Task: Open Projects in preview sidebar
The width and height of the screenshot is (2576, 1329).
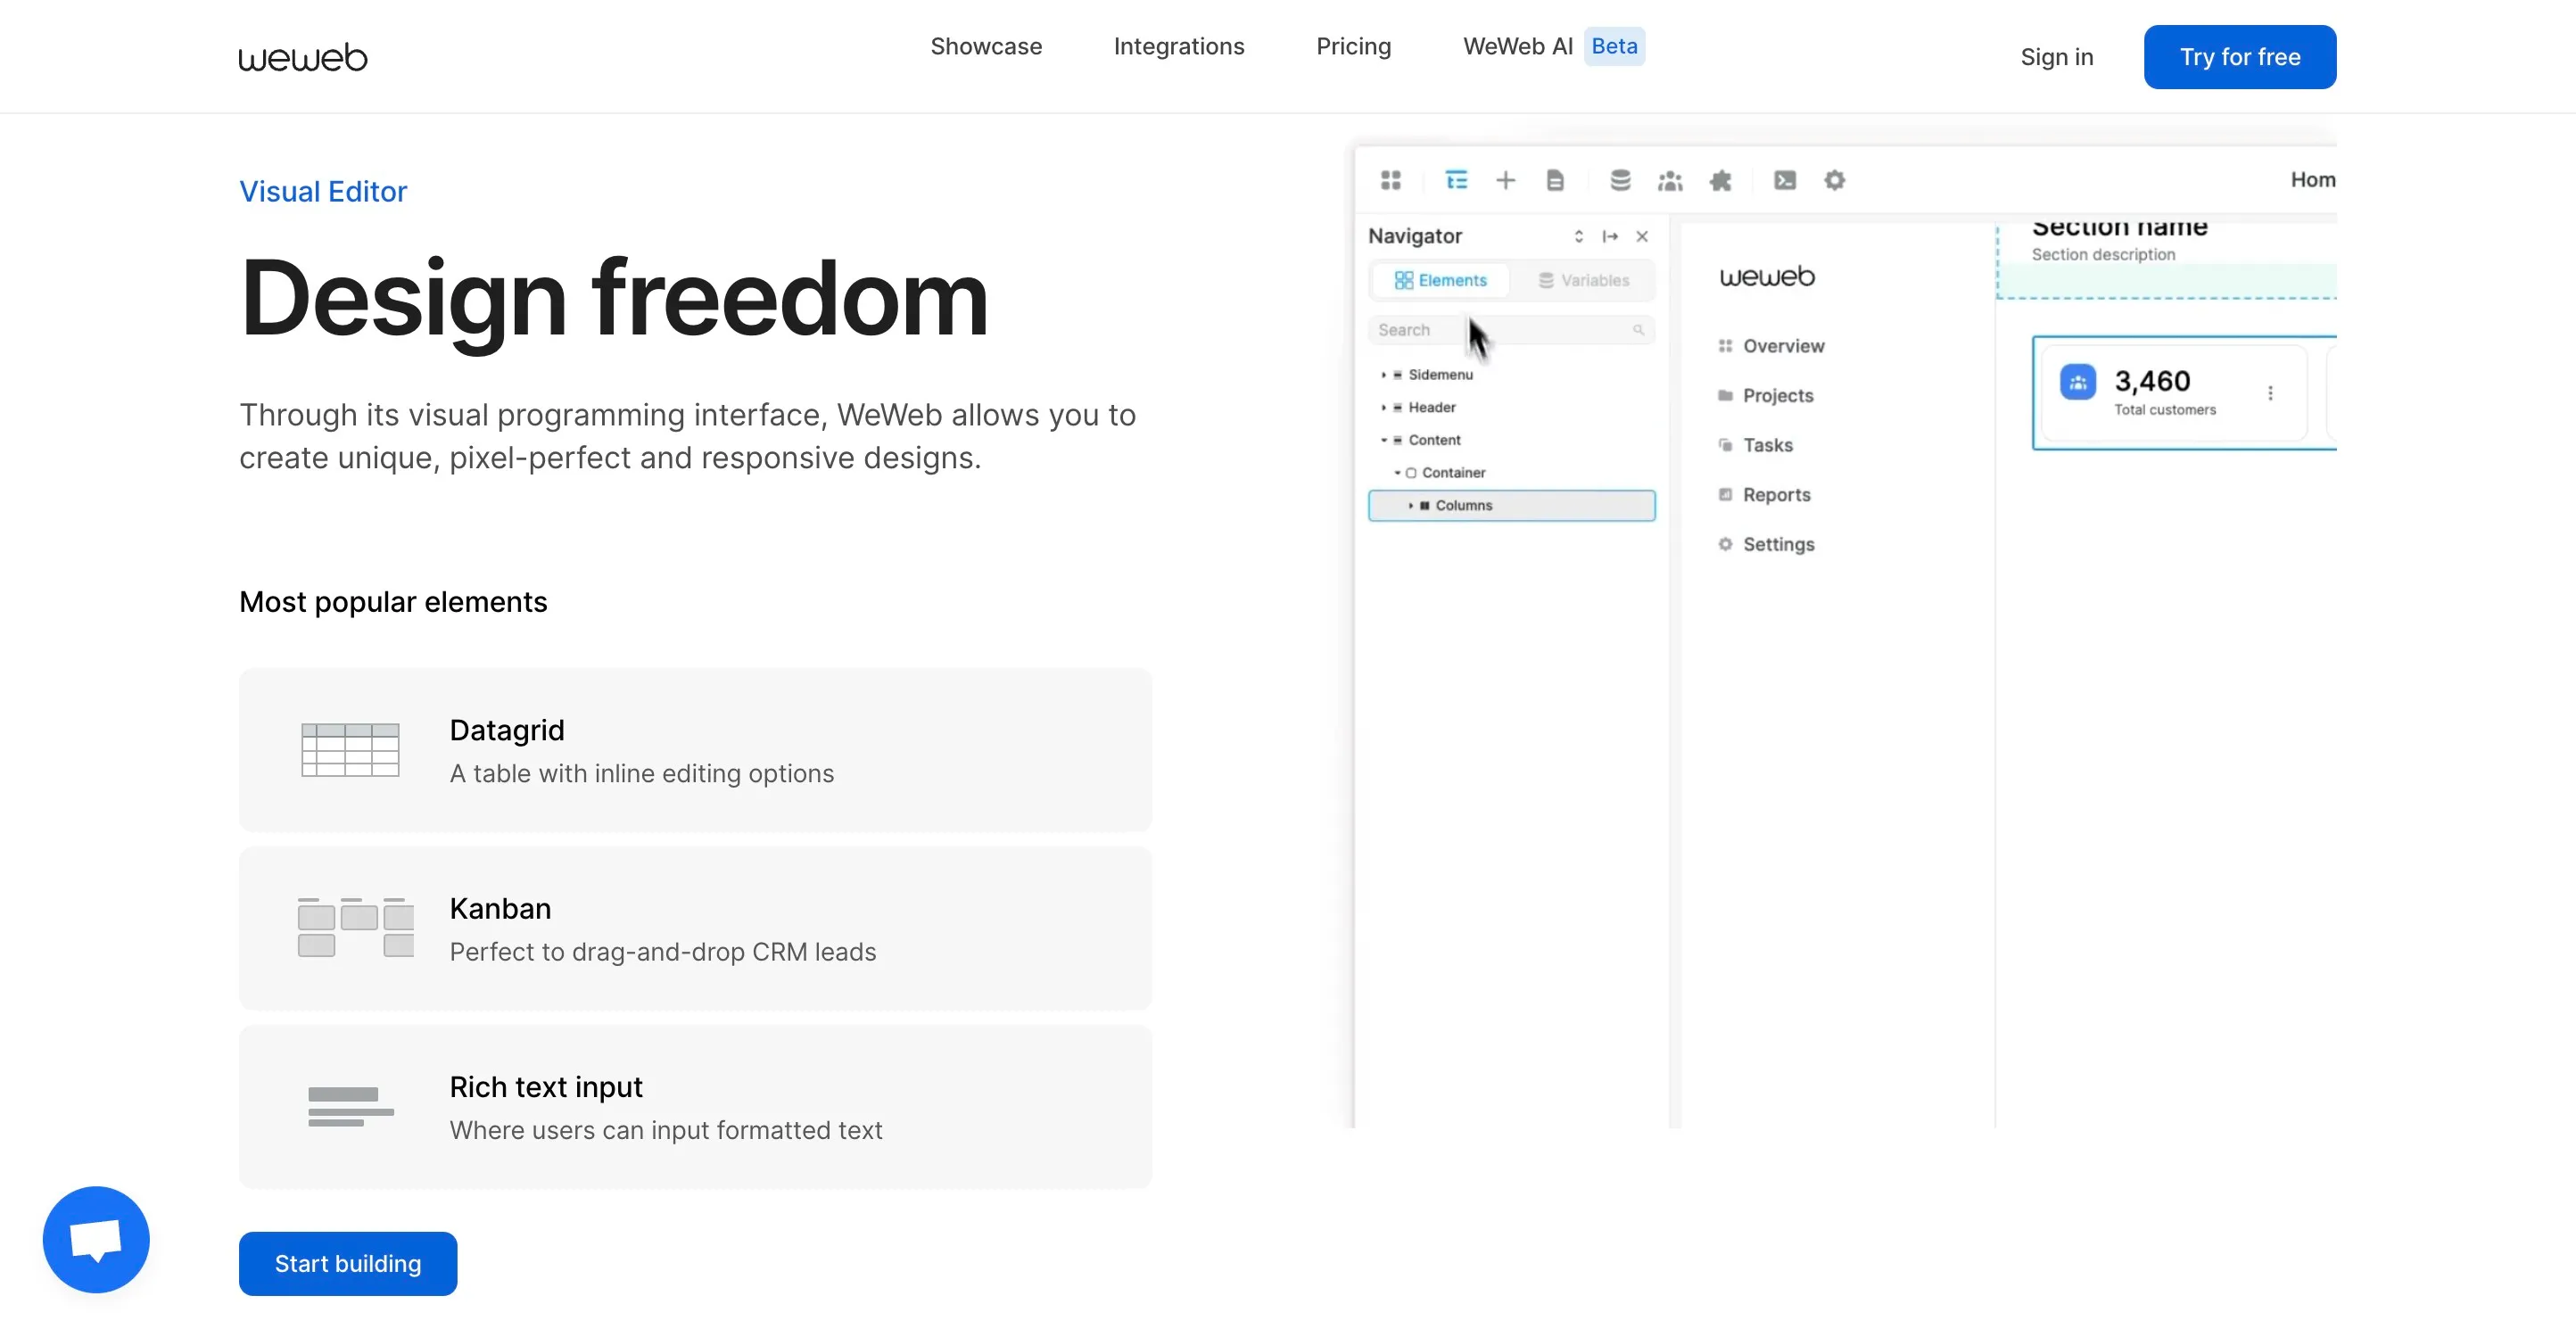Action: click(1766, 395)
